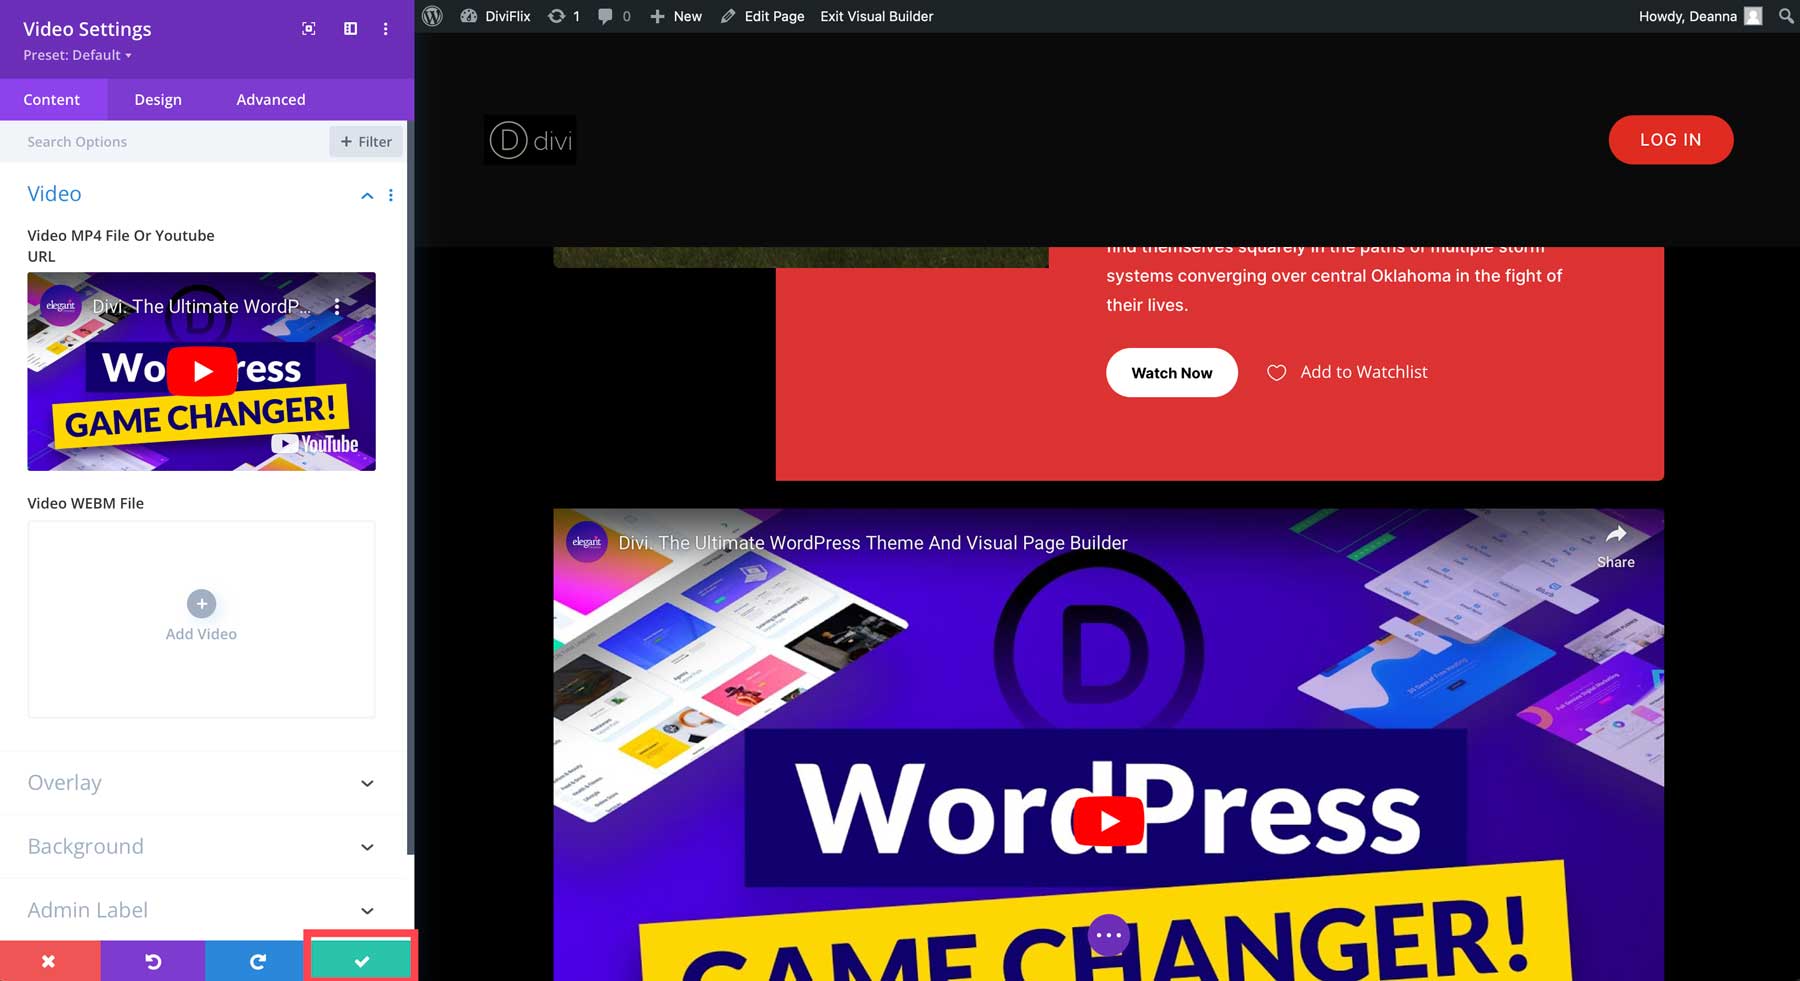Click the expand modal fullscreen icon
The image size is (1800, 981).
pyautogui.click(x=309, y=29)
